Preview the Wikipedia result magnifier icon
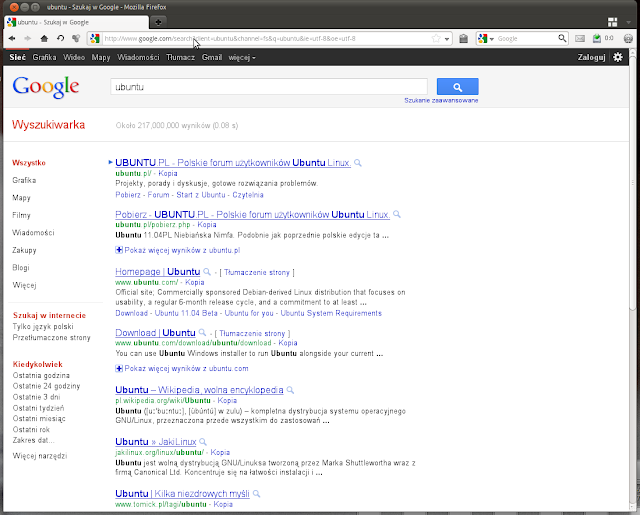This screenshot has height=515, width=640. 290,390
